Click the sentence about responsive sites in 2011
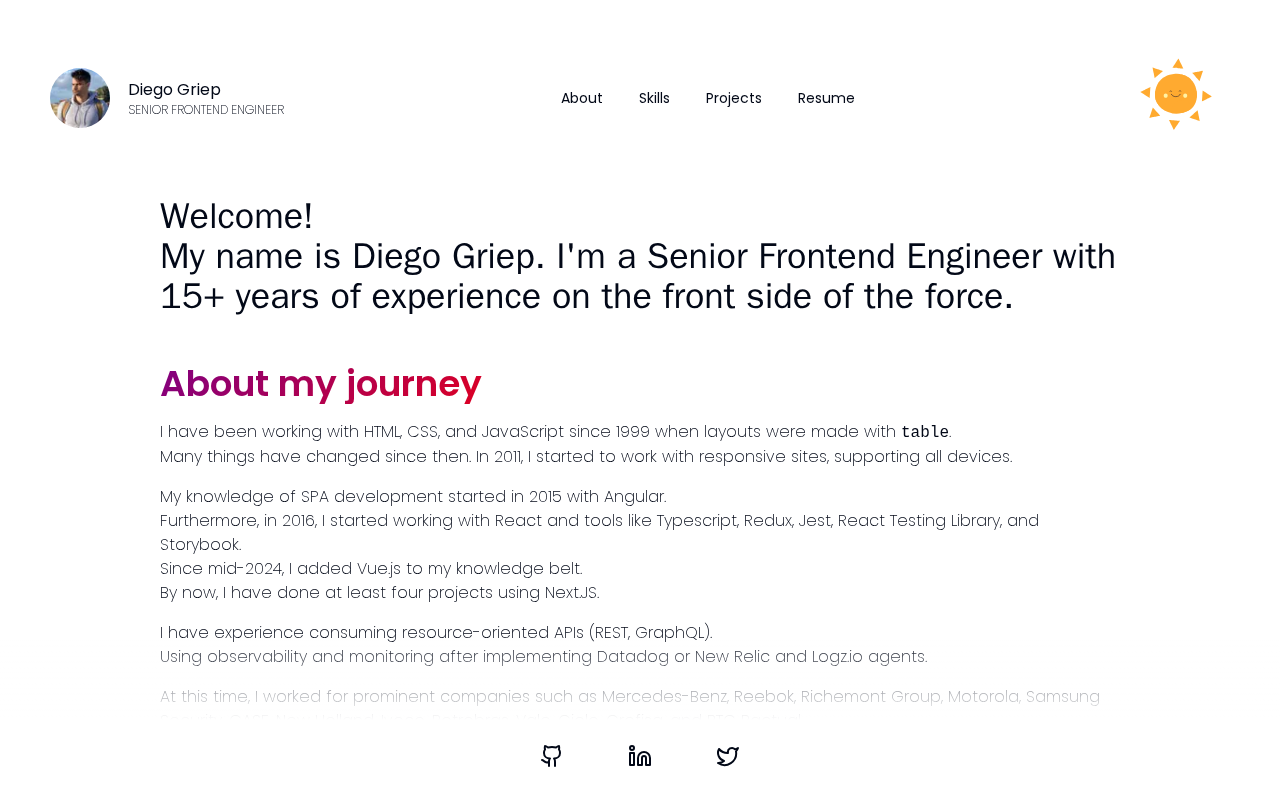1280x800 pixels. point(586,456)
